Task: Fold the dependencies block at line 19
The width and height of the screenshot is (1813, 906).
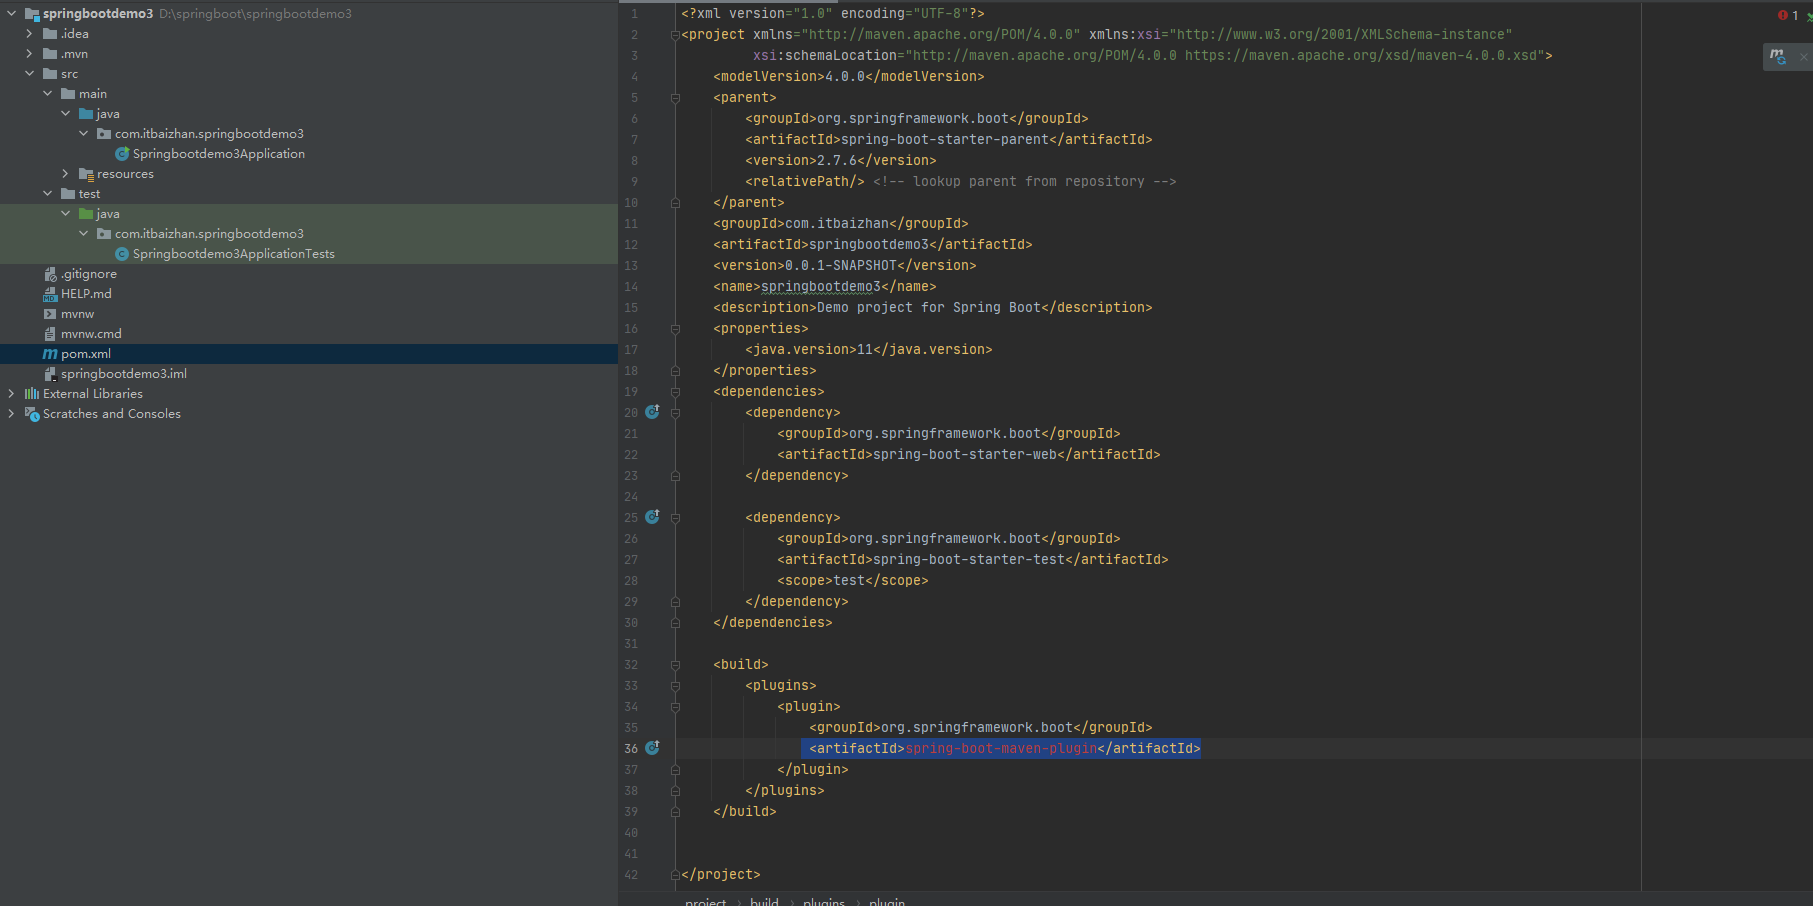Action: coord(675,392)
